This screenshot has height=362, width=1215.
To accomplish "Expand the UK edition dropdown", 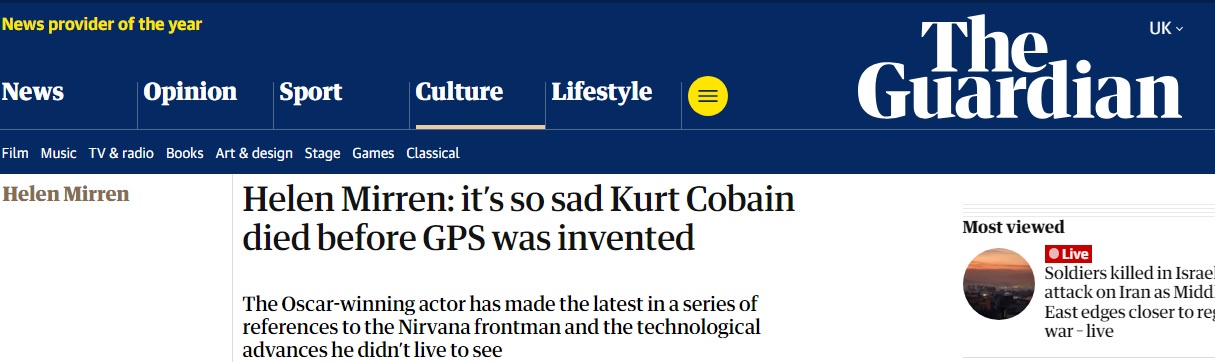I will pos(1166,29).
